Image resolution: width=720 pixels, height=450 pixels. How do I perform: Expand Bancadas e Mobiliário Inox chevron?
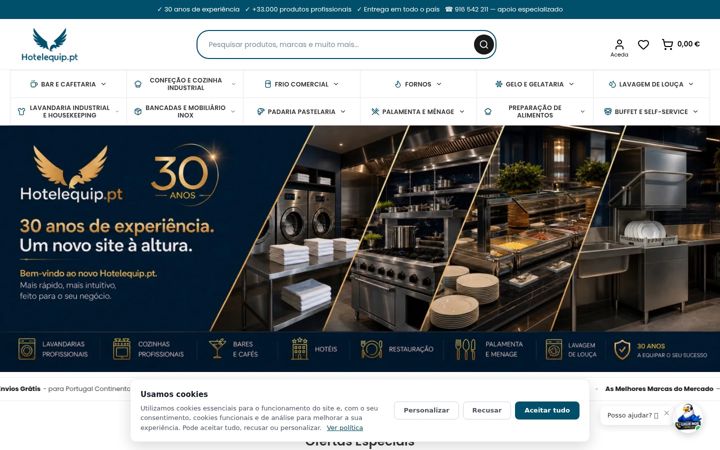(x=233, y=112)
